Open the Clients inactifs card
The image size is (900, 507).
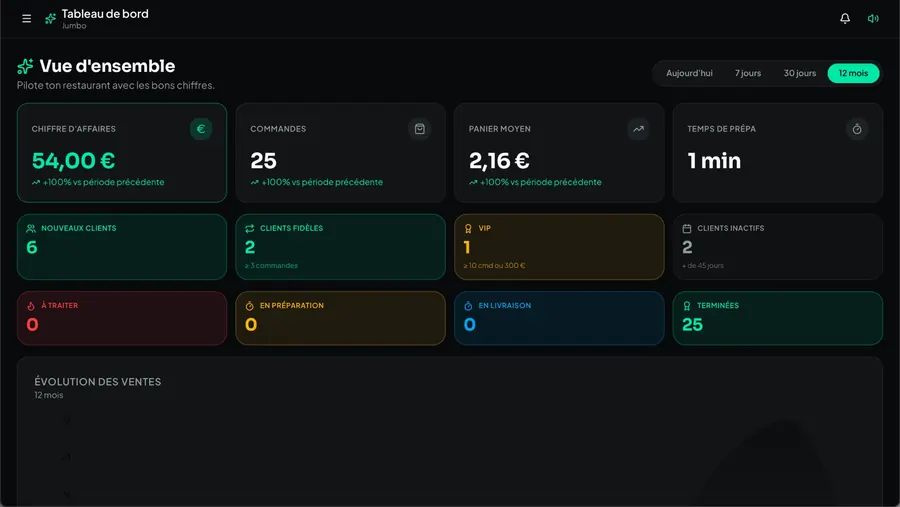(778, 247)
